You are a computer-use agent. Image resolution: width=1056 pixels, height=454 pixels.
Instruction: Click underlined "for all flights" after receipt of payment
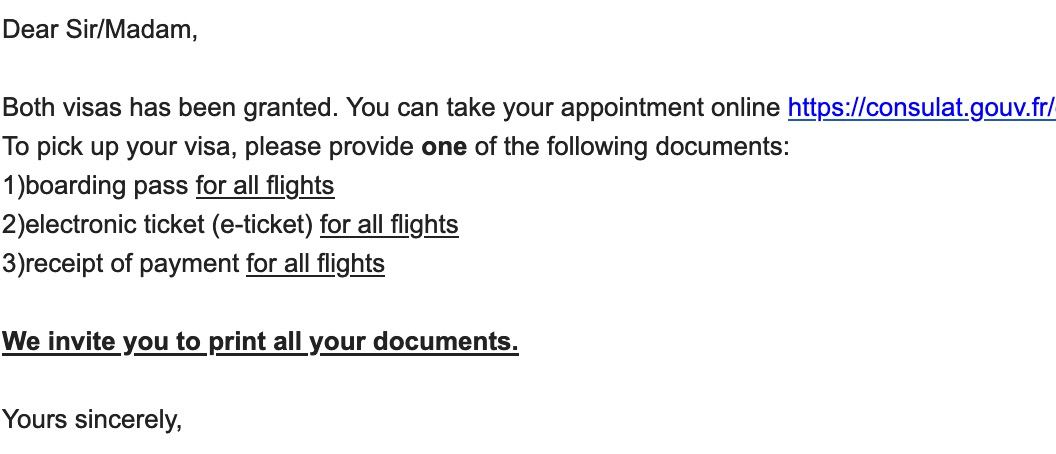(x=315, y=264)
